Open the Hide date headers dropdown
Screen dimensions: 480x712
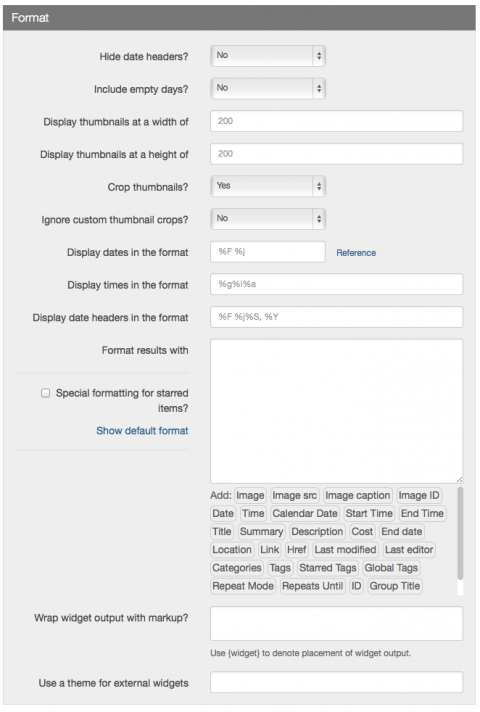(268, 56)
